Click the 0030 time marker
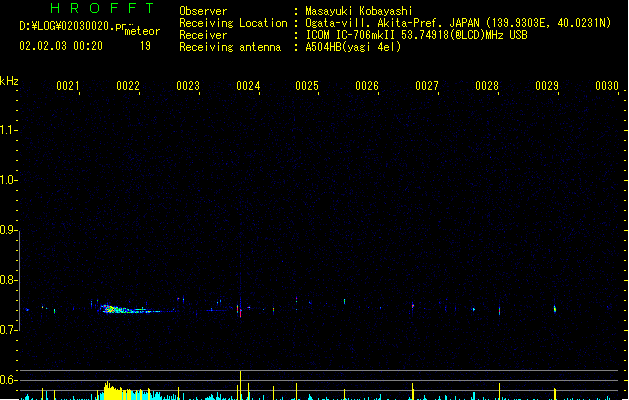629x400 pixels. (607, 86)
